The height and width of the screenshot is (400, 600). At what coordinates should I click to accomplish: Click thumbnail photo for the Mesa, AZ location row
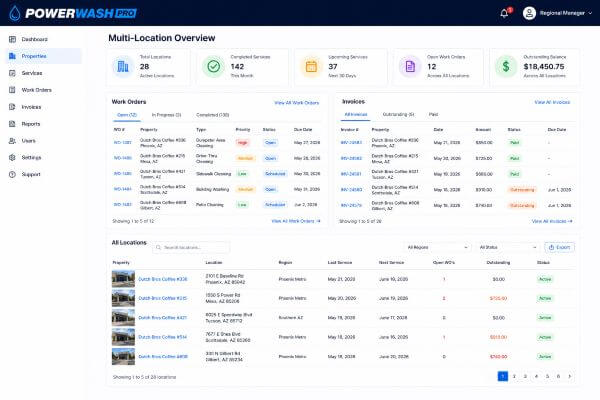pyautogui.click(x=123, y=298)
